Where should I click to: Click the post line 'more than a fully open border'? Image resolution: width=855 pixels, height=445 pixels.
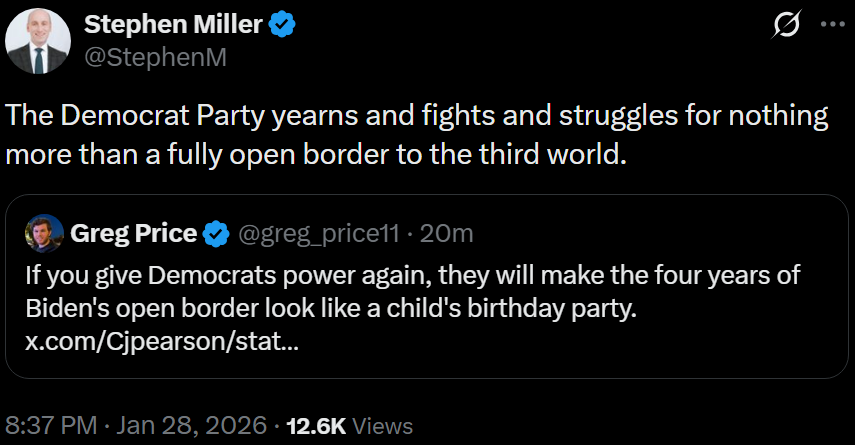point(315,157)
